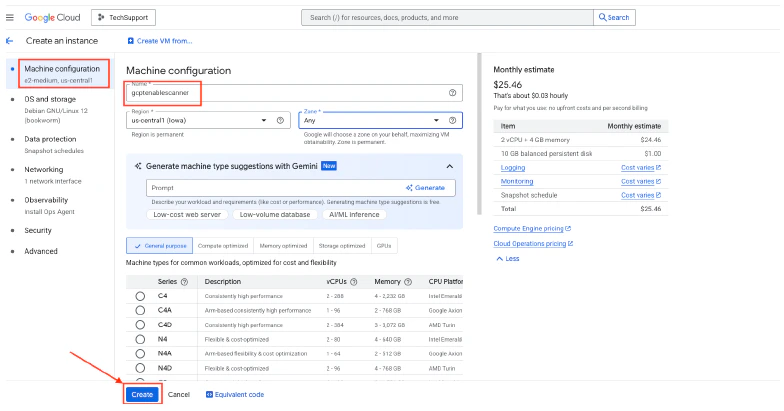Open the Zone dropdown set to Any
The width and height of the screenshot is (784, 411).
[380, 120]
